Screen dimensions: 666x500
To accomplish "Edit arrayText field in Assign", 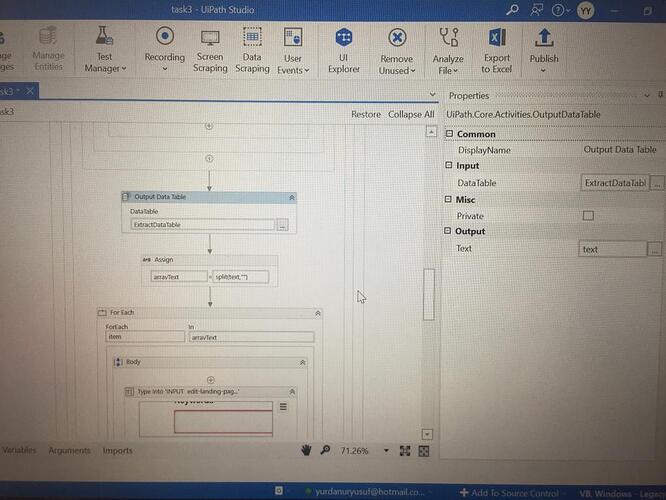I will (x=179, y=277).
